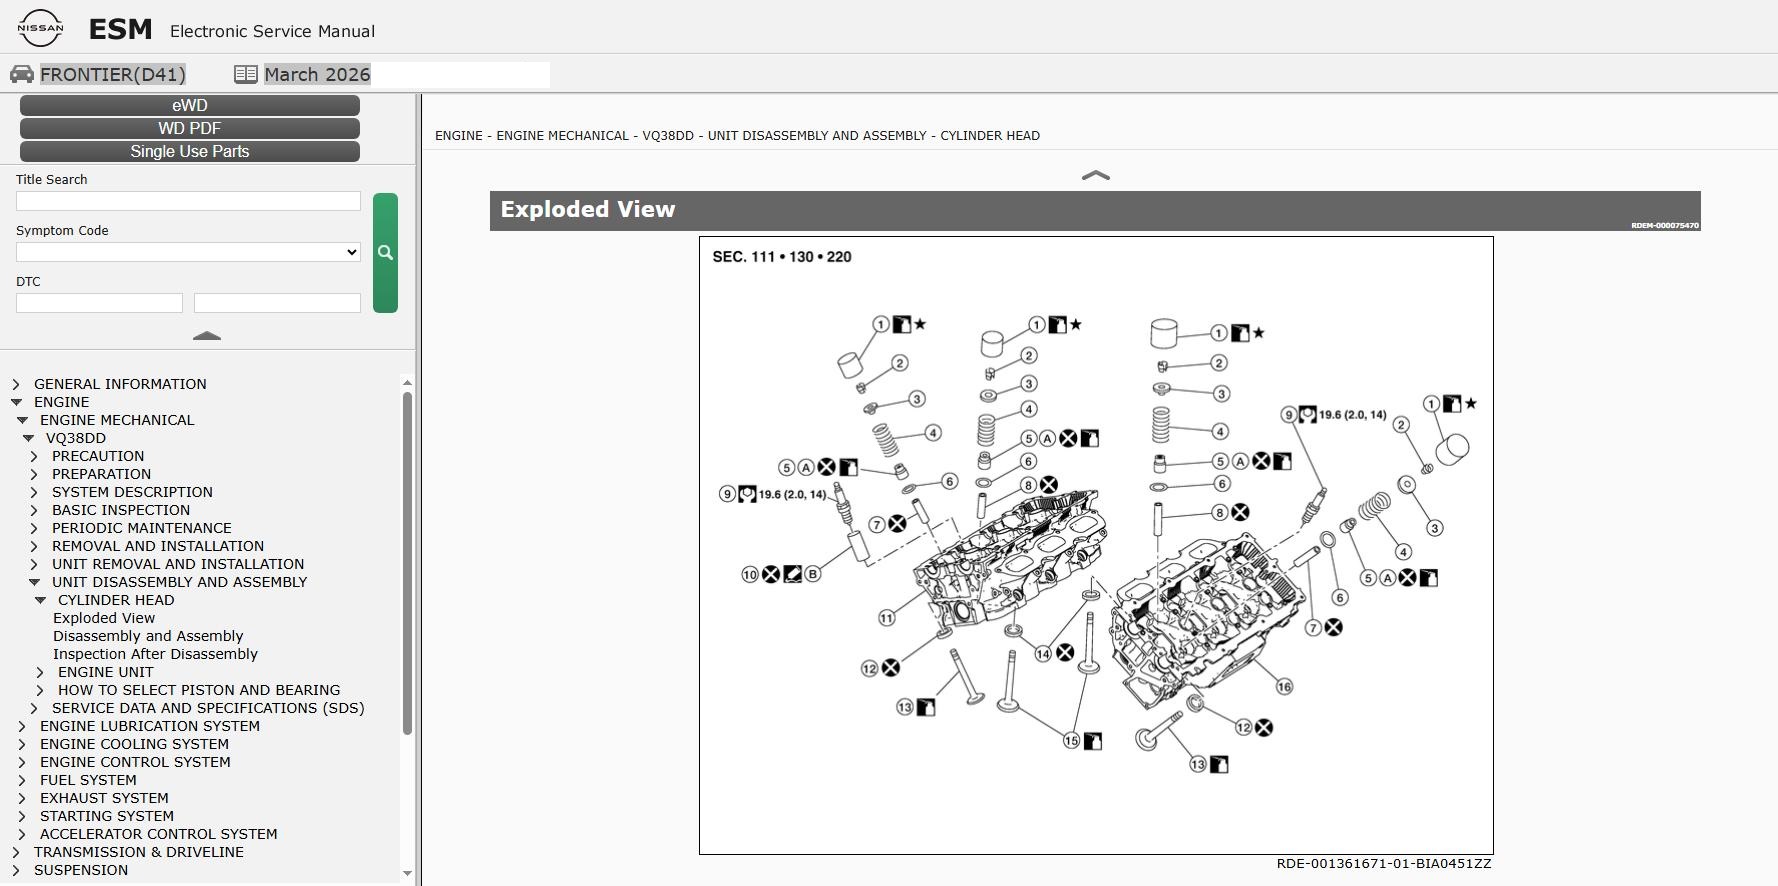
Task: Open Disassembly and Assembly page
Action: click(x=148, y=636)
